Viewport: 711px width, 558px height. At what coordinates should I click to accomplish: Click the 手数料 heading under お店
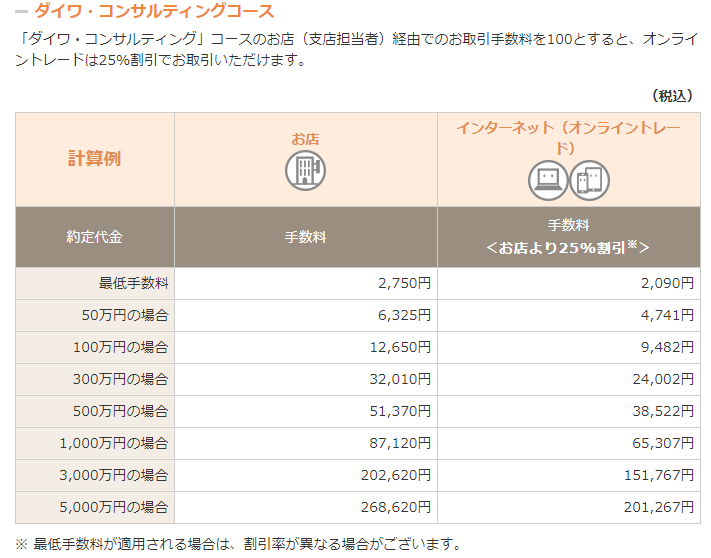(x=305, y=237)
